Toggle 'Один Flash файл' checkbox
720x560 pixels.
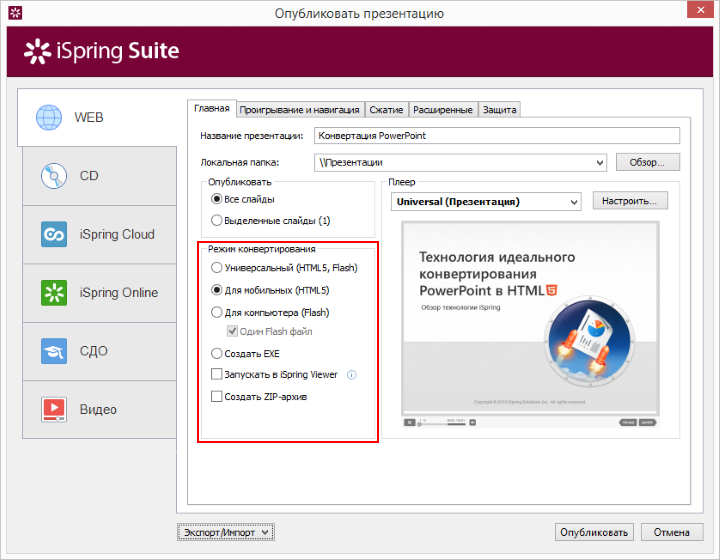click(232, 331)
